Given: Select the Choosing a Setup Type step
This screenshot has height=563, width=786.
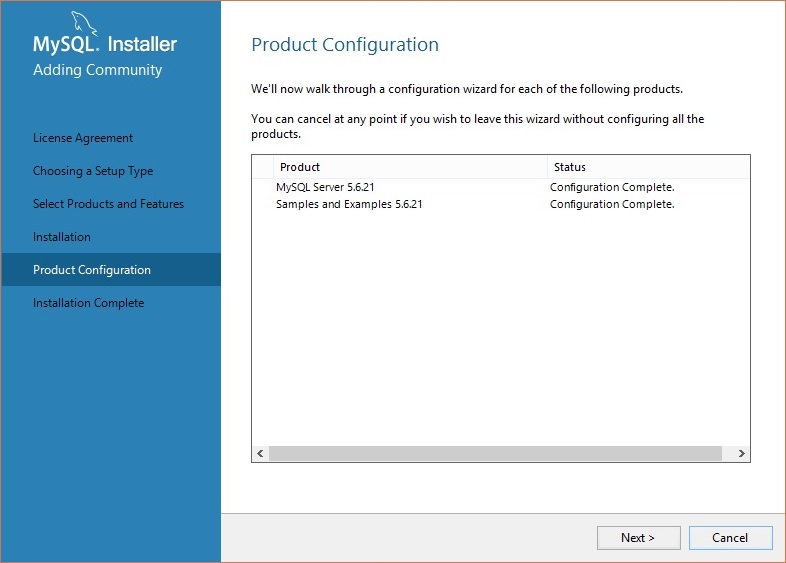Looking at the screenshot, I should pyautogui.click(x=93, y=171).
